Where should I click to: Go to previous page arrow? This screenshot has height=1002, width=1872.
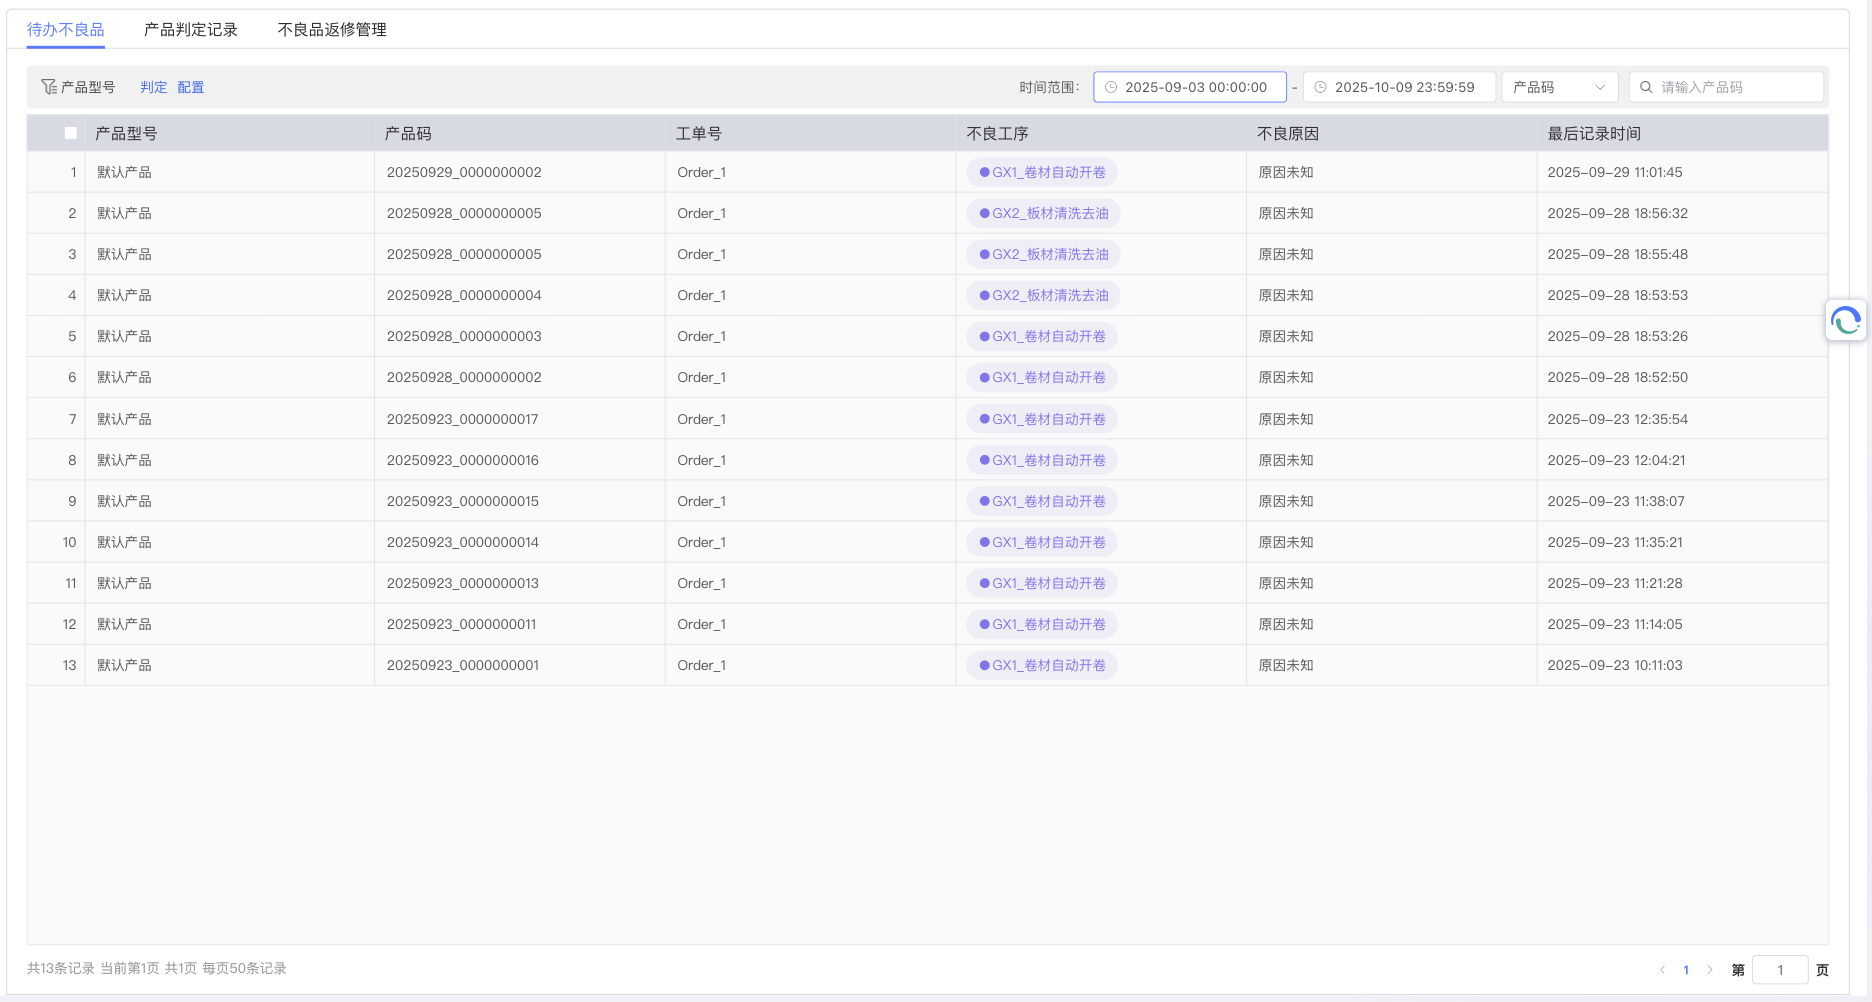click(x=1662, y=970)
